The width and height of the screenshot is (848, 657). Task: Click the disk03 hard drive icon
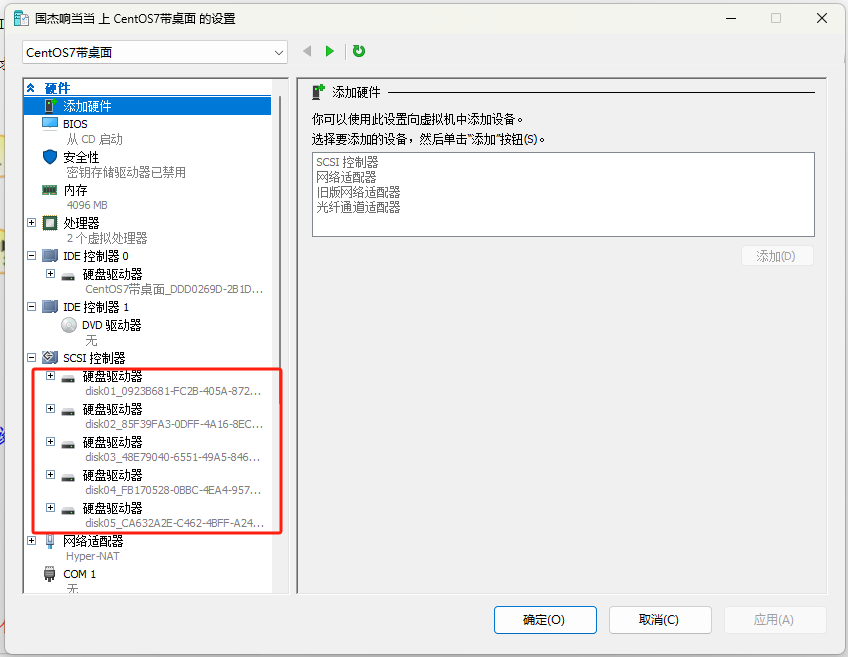[68, 444]
